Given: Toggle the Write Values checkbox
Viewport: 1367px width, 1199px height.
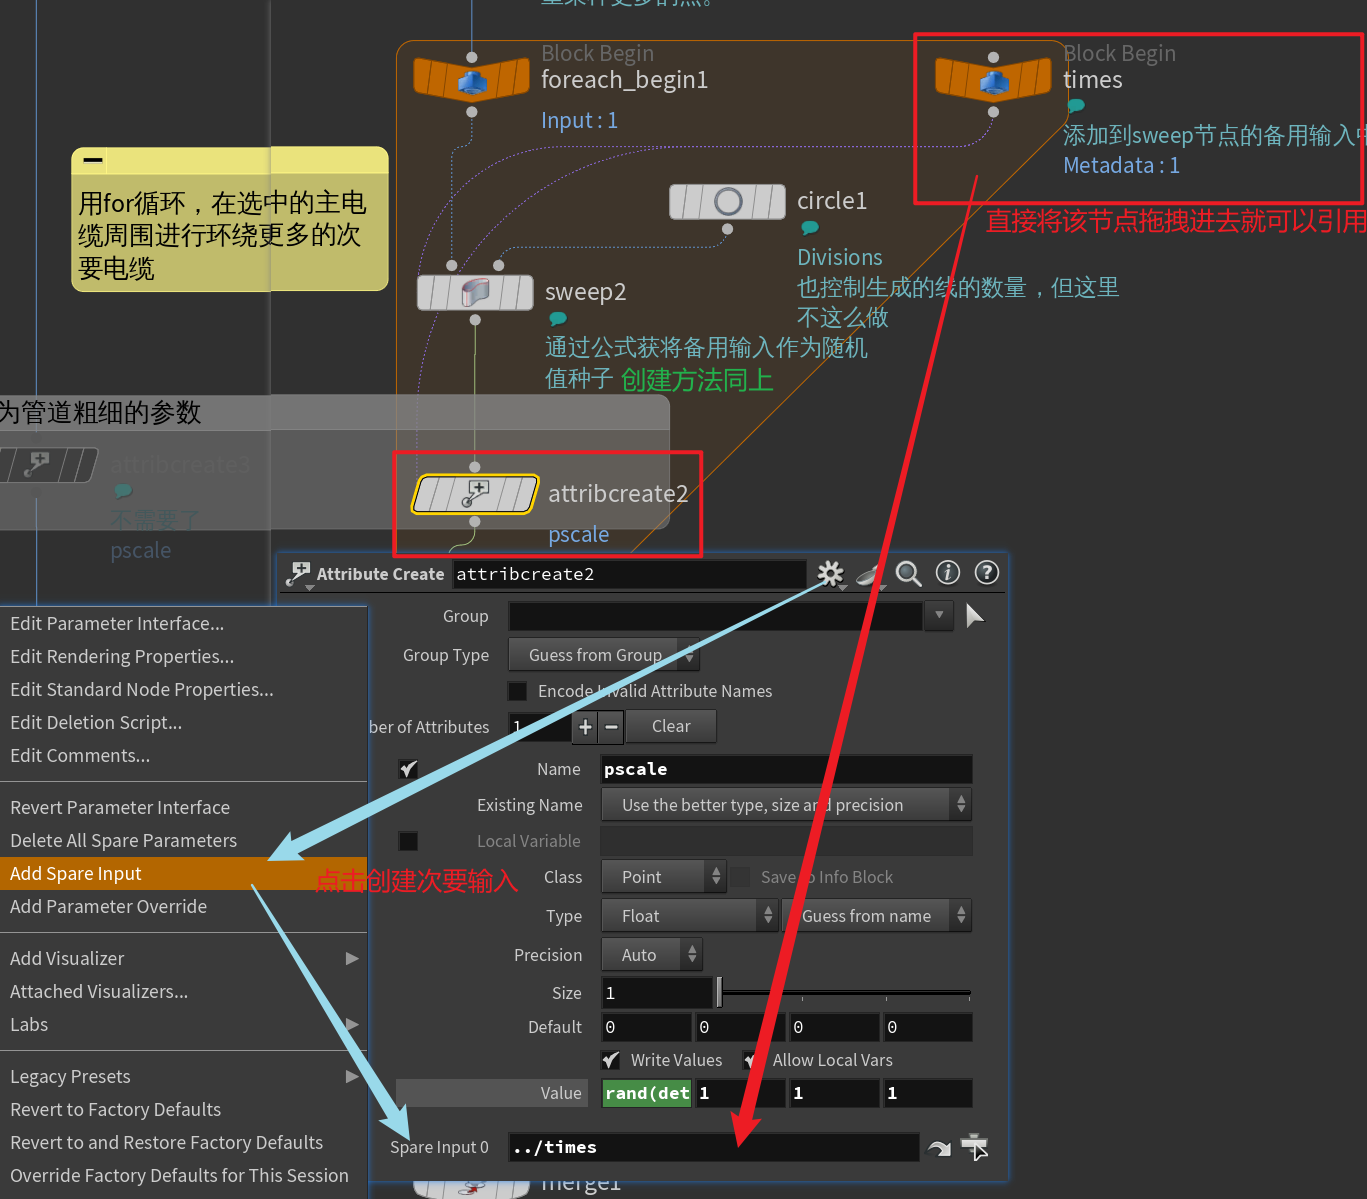Looking at the screenshot, I should pyautogui.click(x=611, y=1060).
